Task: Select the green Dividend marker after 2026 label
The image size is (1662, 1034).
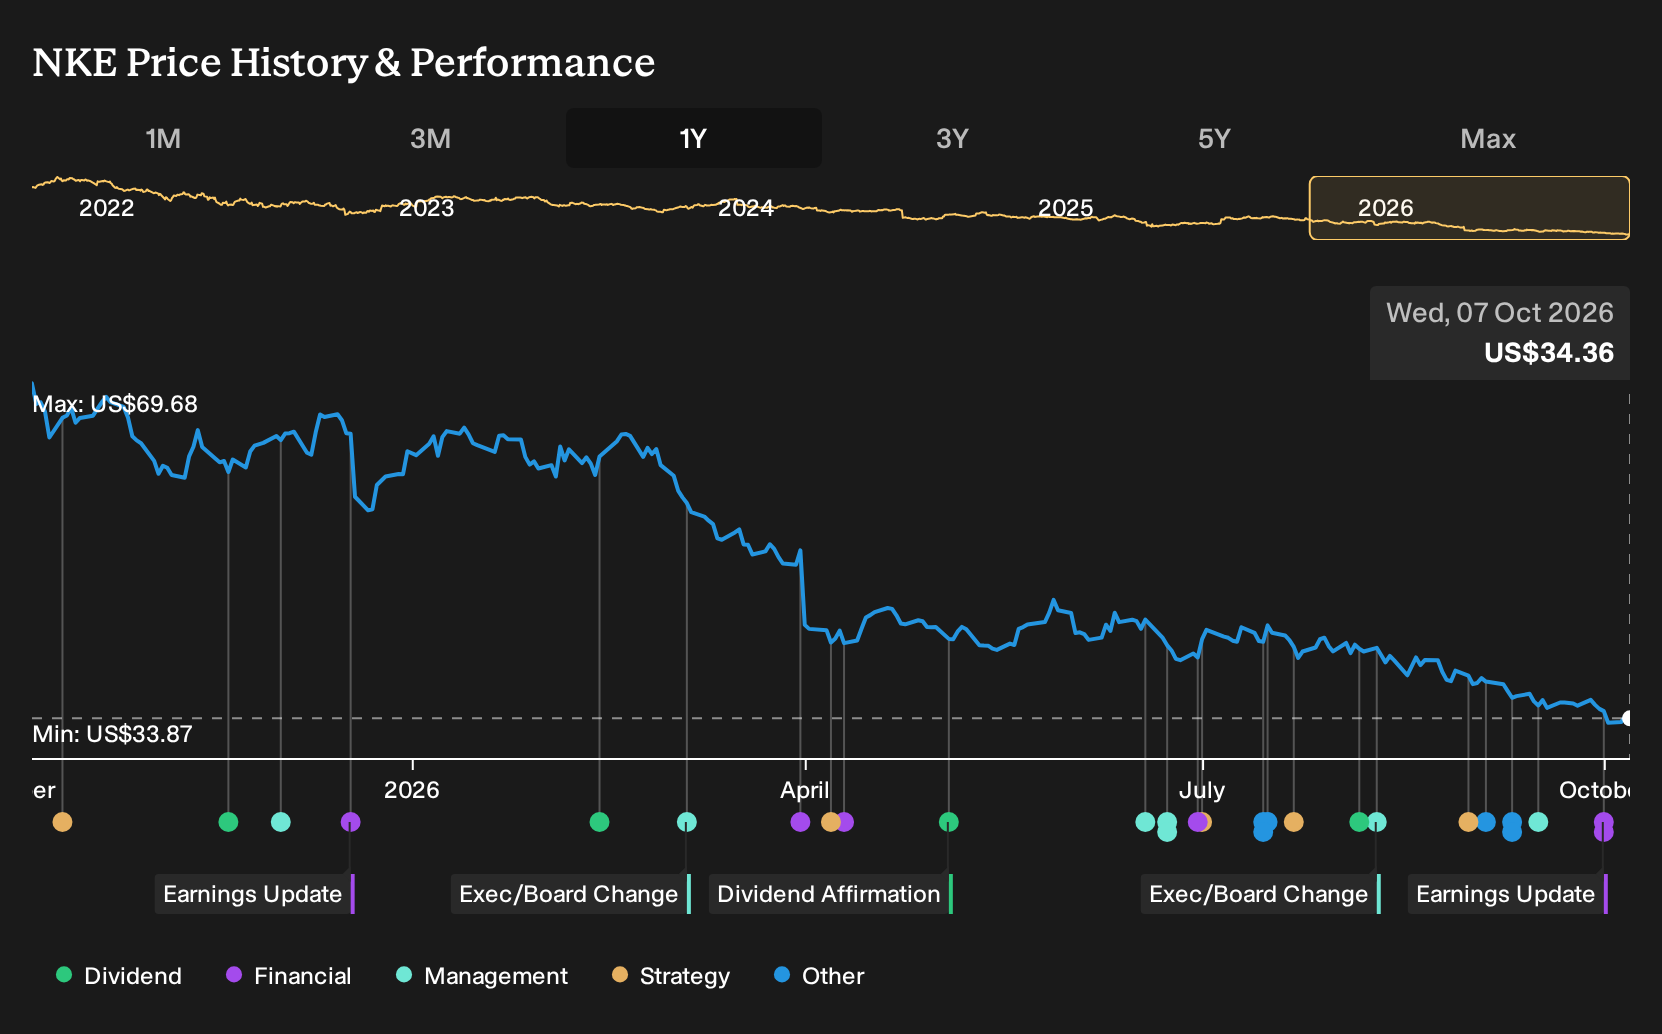Action: point(599,822)
